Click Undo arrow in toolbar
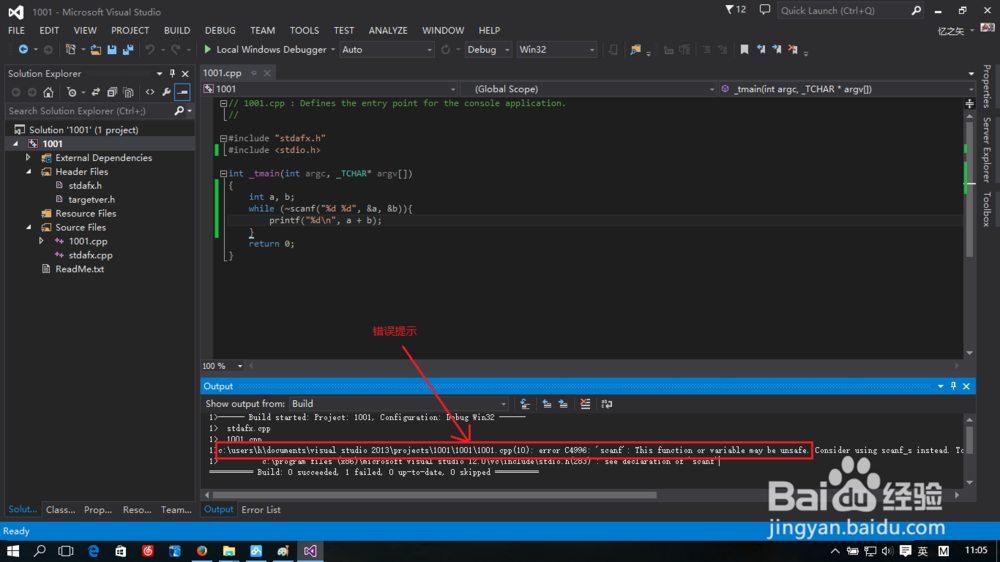Screen dimensions: 1000x562 pyautogui.click(x=150, y=49)
